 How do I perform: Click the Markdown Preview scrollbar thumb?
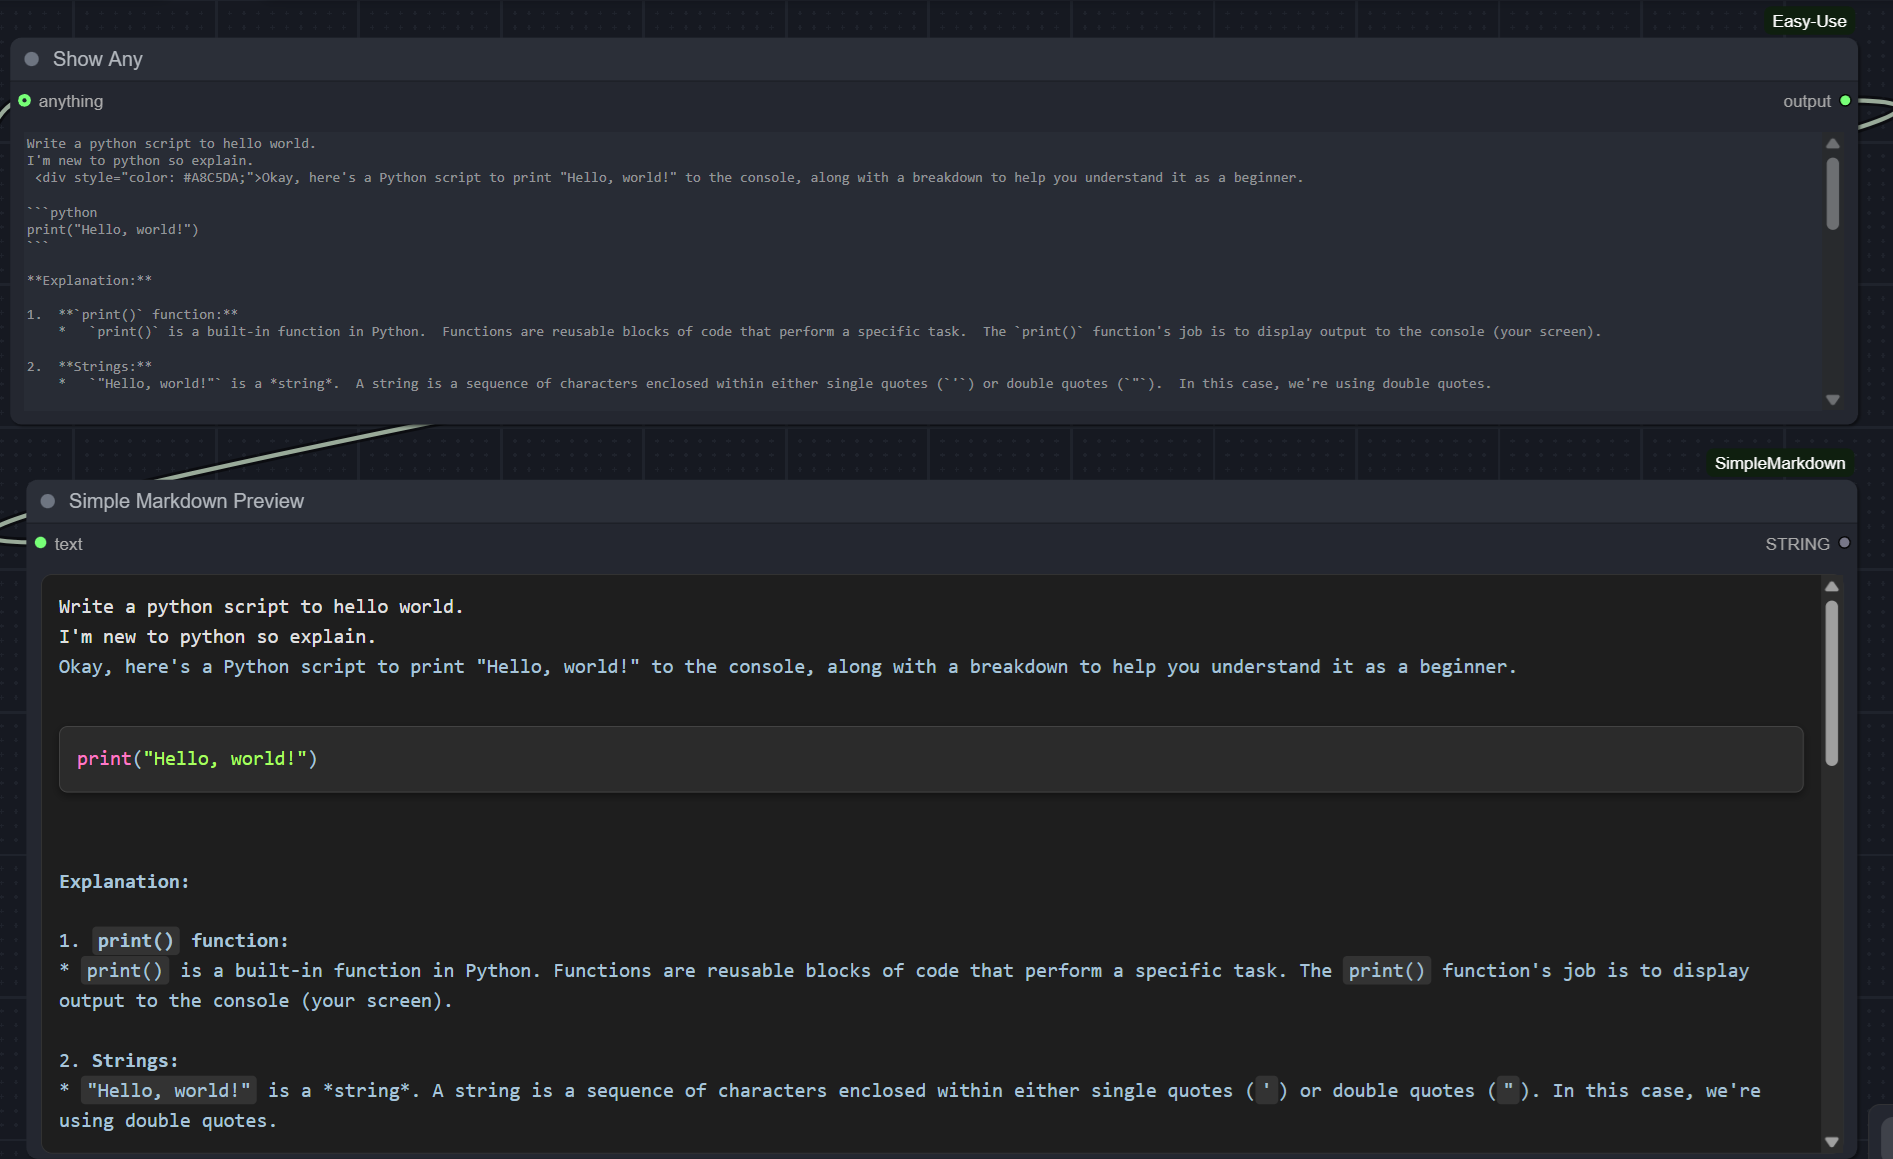(1832, 683)
